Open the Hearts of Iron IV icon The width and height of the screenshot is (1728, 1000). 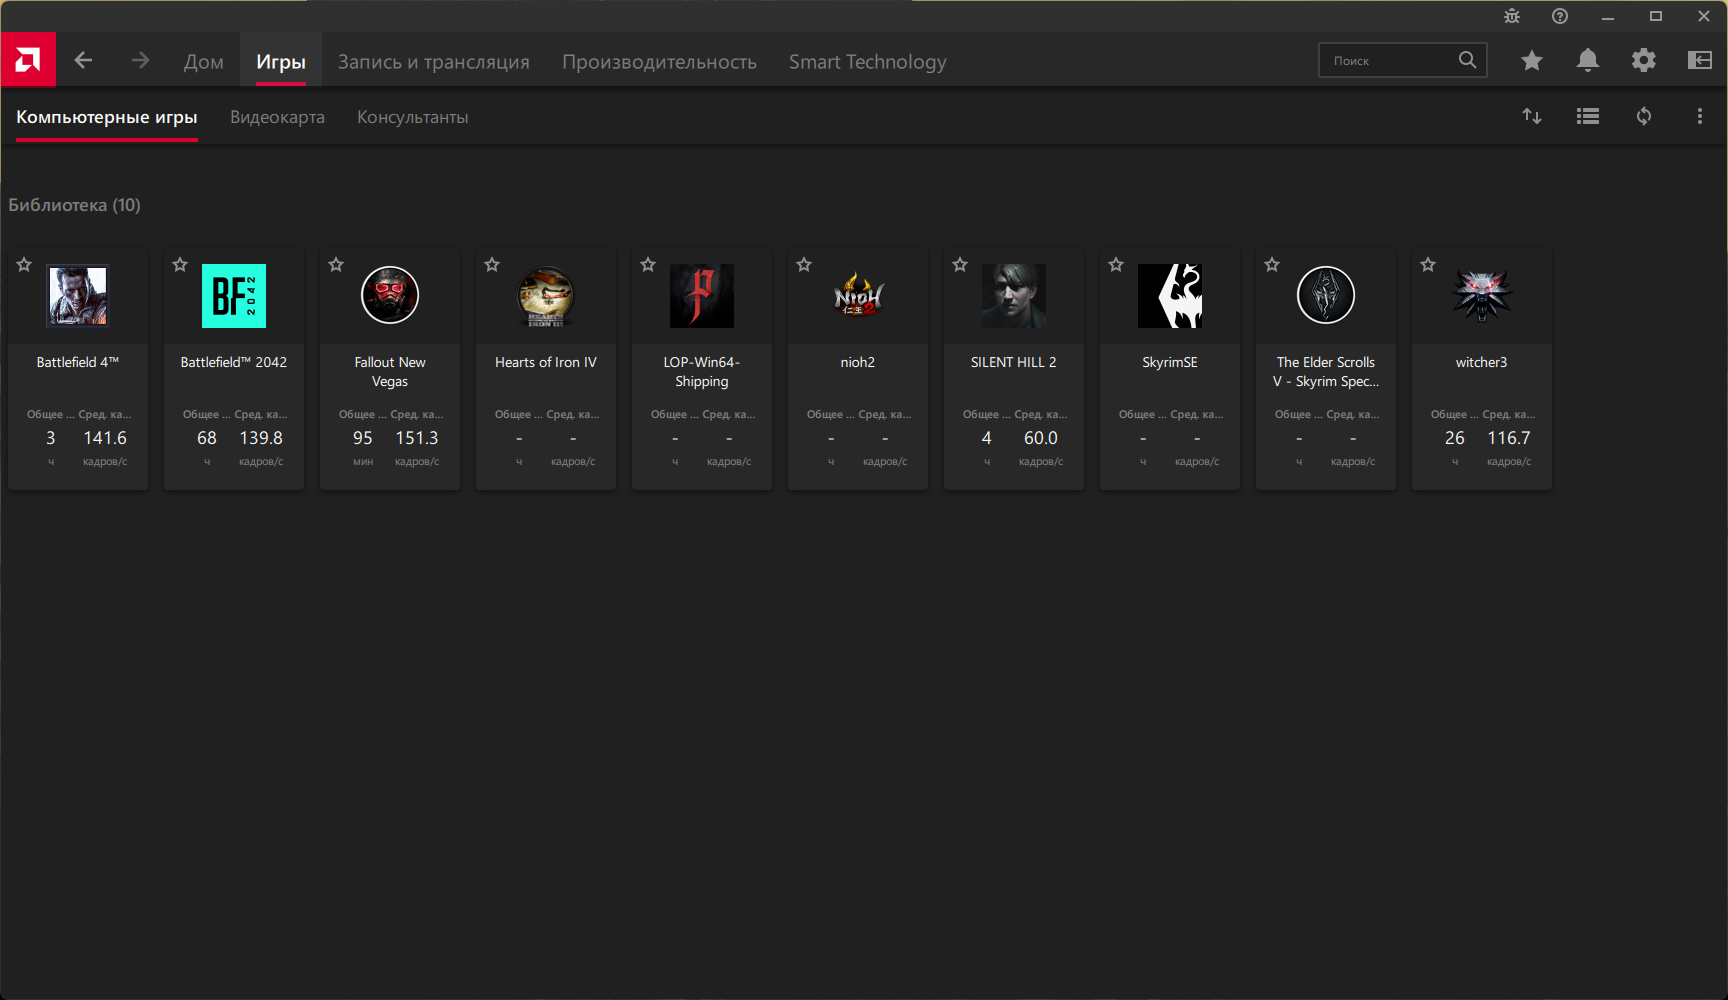(x=546, y=296)
